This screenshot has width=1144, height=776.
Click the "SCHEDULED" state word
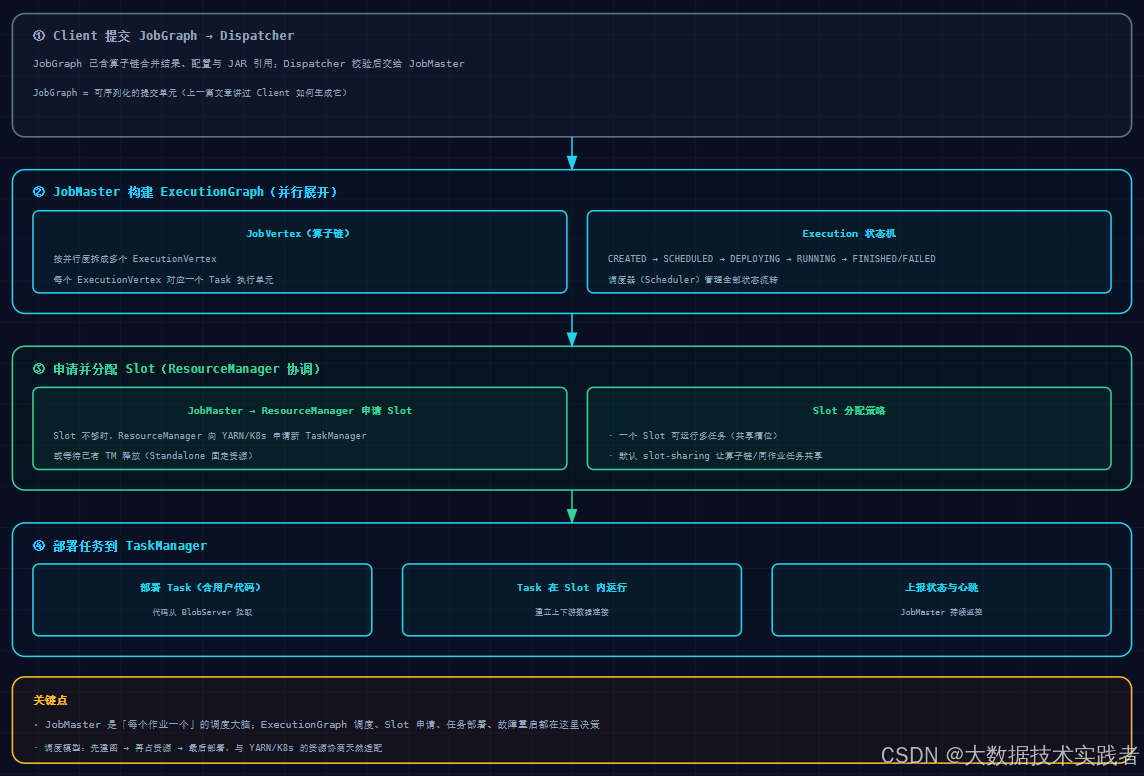pos(688,259)
